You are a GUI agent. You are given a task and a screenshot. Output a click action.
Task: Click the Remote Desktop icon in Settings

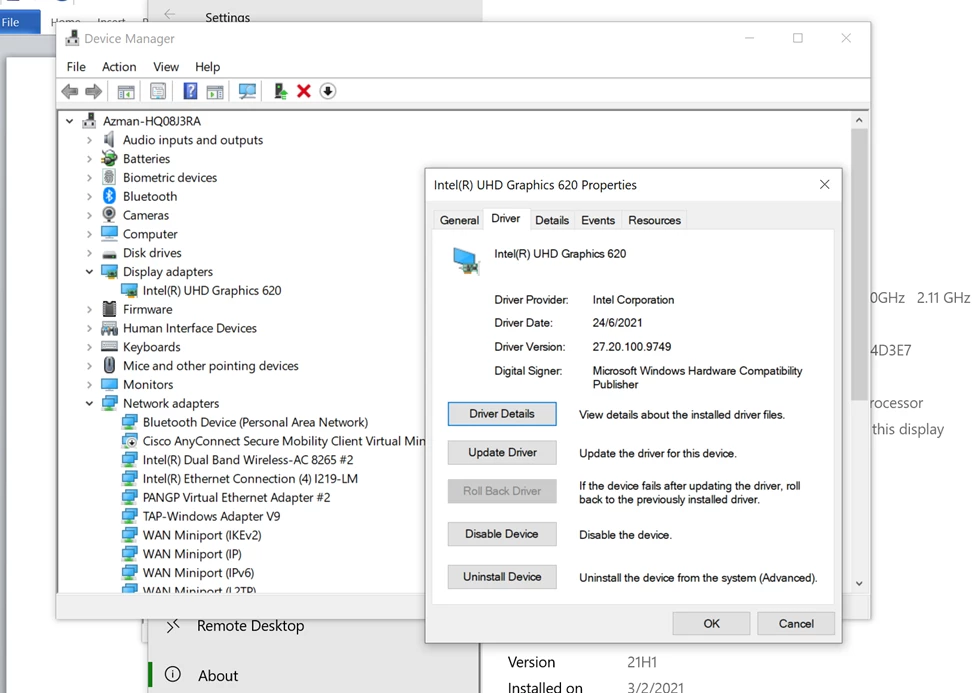tap(173, 625)
